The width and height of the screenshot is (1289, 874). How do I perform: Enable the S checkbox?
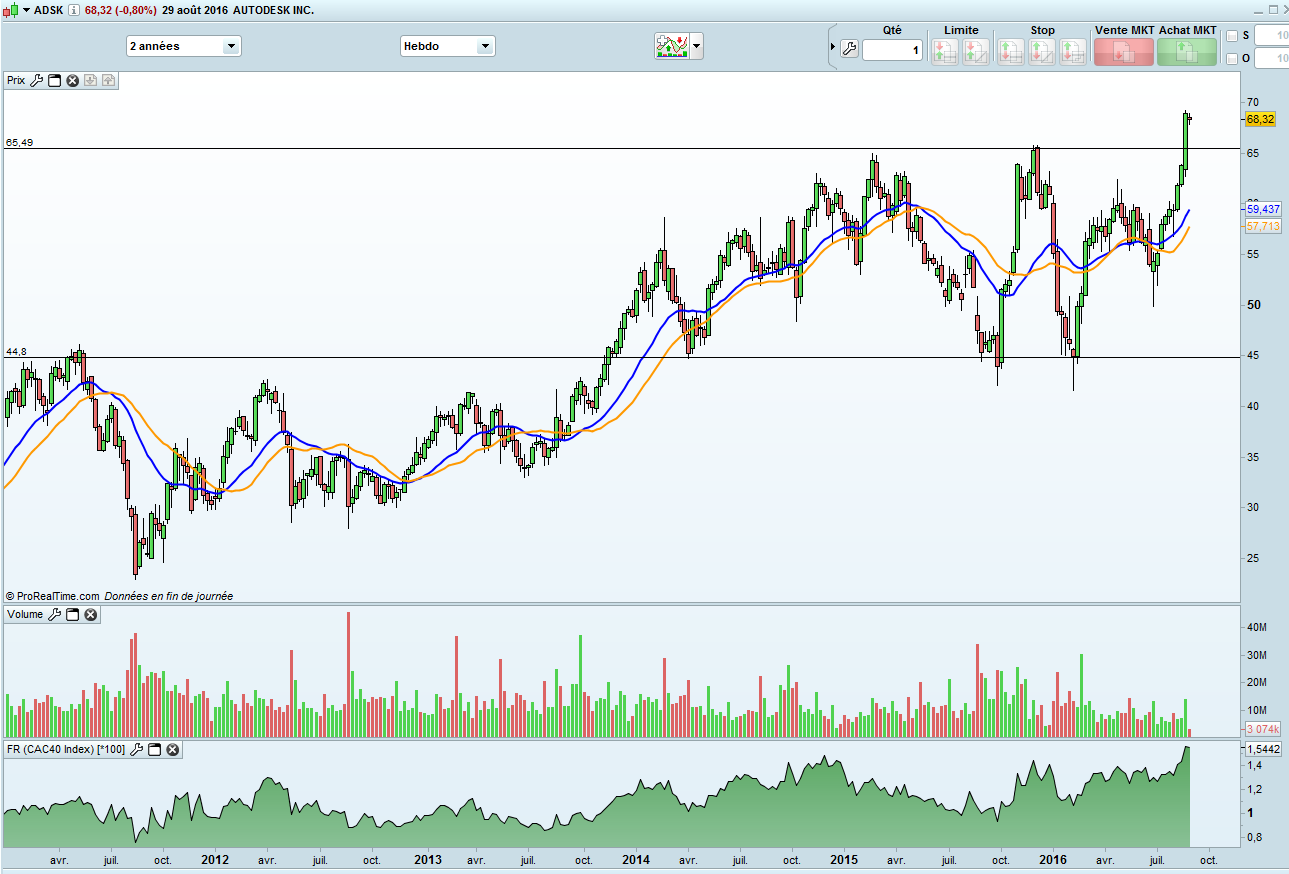pos(1232,36)
